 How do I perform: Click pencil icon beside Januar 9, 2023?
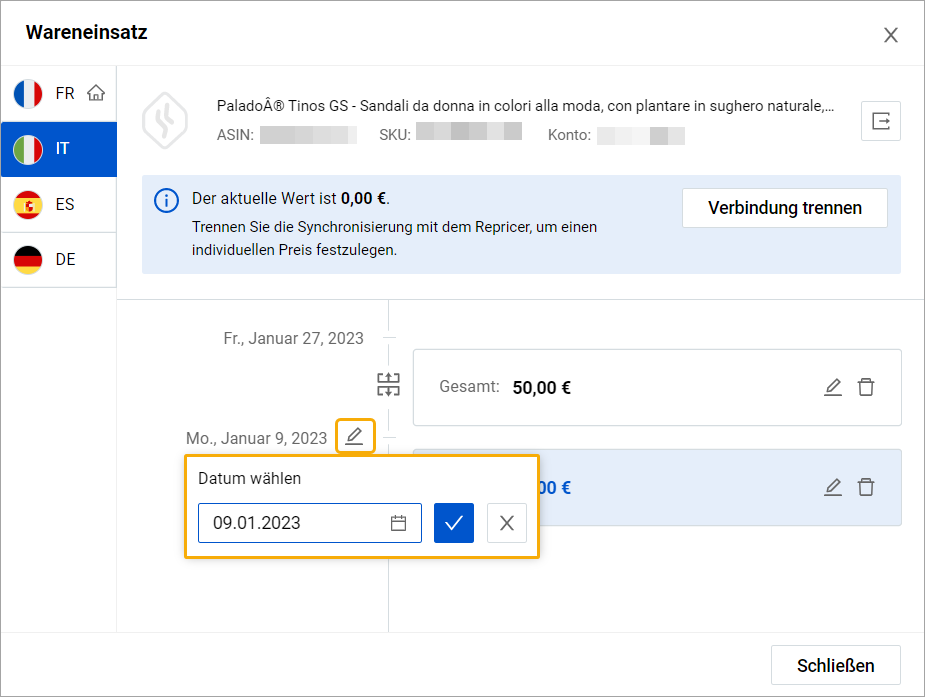click(x=355, y=436)
